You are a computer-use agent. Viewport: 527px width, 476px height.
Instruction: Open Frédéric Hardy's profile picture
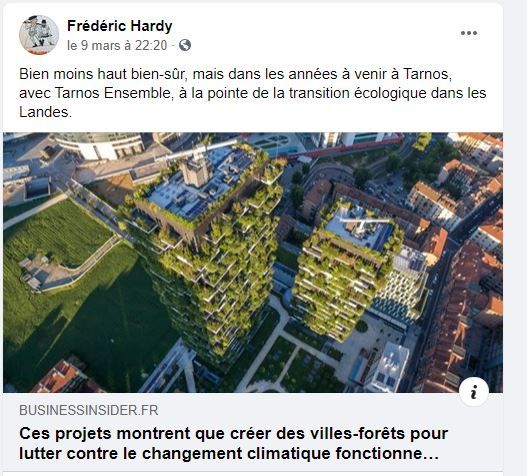point(39,35)
